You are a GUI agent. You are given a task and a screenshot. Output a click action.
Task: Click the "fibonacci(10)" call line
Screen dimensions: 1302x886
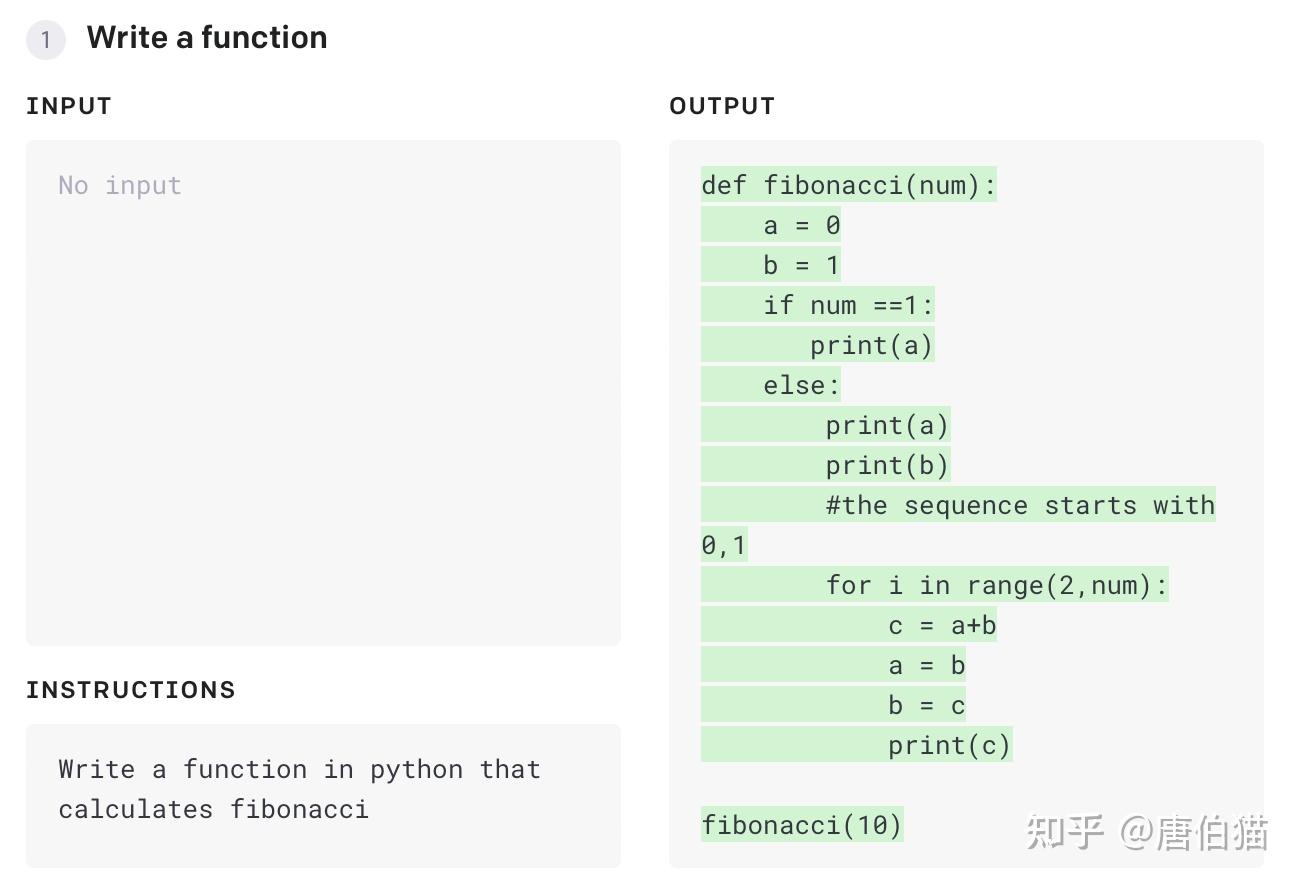802,825
